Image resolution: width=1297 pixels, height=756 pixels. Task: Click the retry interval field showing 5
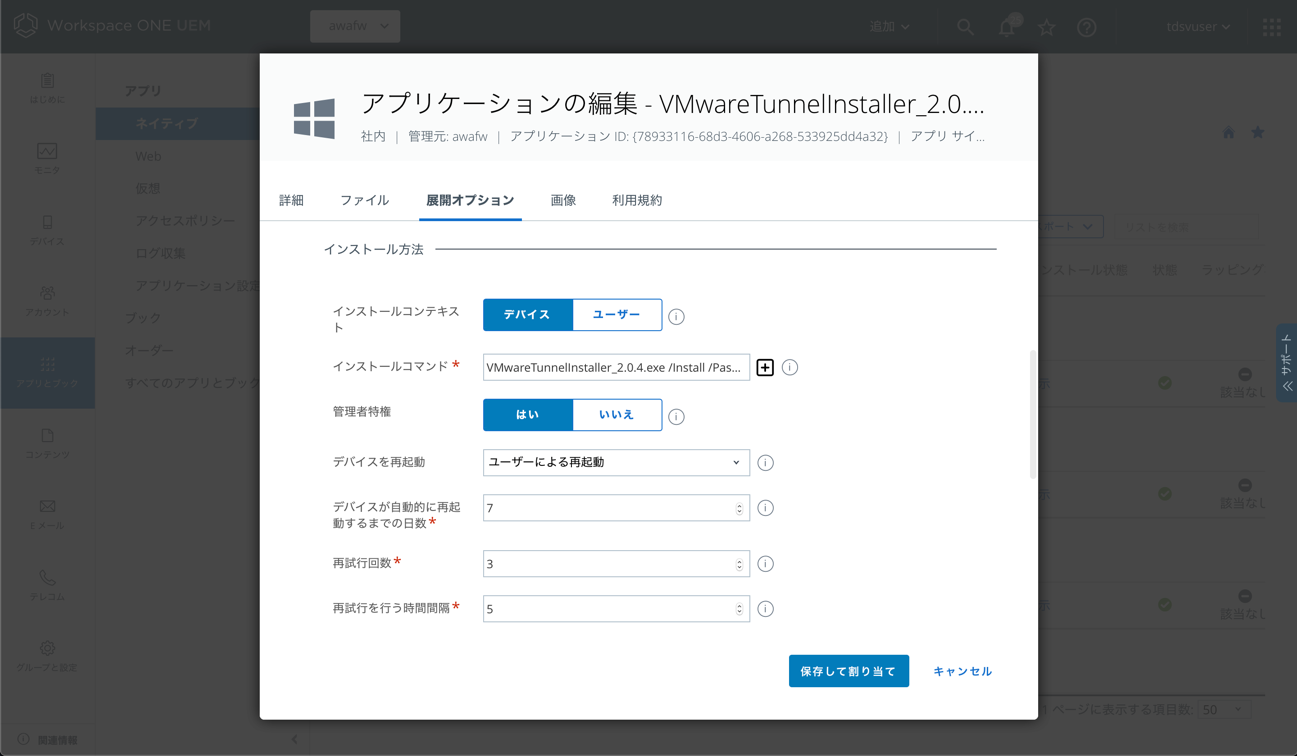(616, 608)
